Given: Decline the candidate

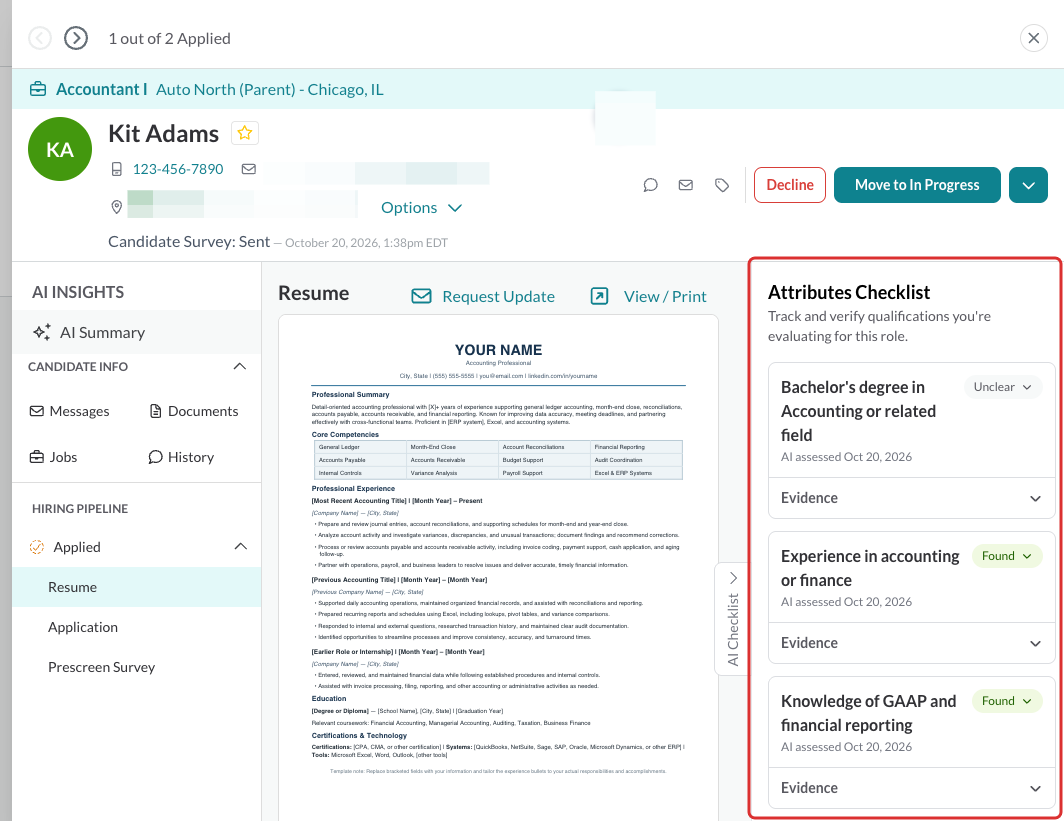Looking at the screenshot, I should click(790, 185).
